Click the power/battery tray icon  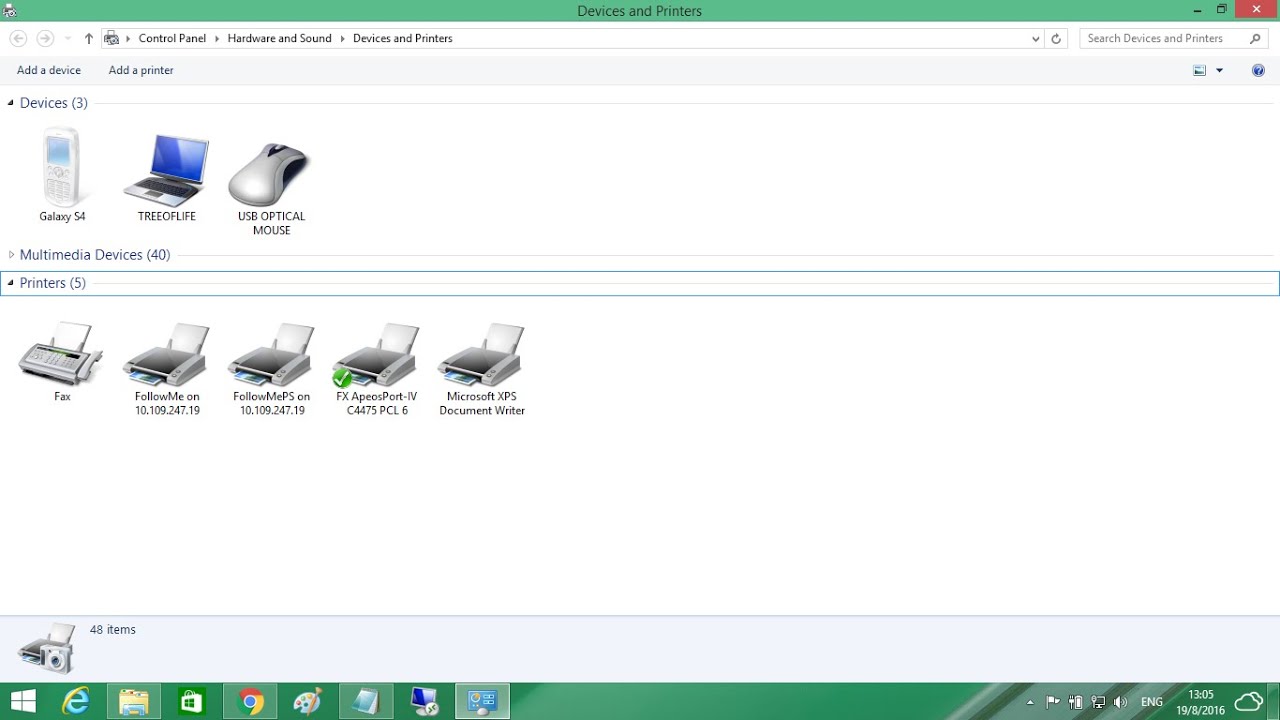coord(1076,702)
